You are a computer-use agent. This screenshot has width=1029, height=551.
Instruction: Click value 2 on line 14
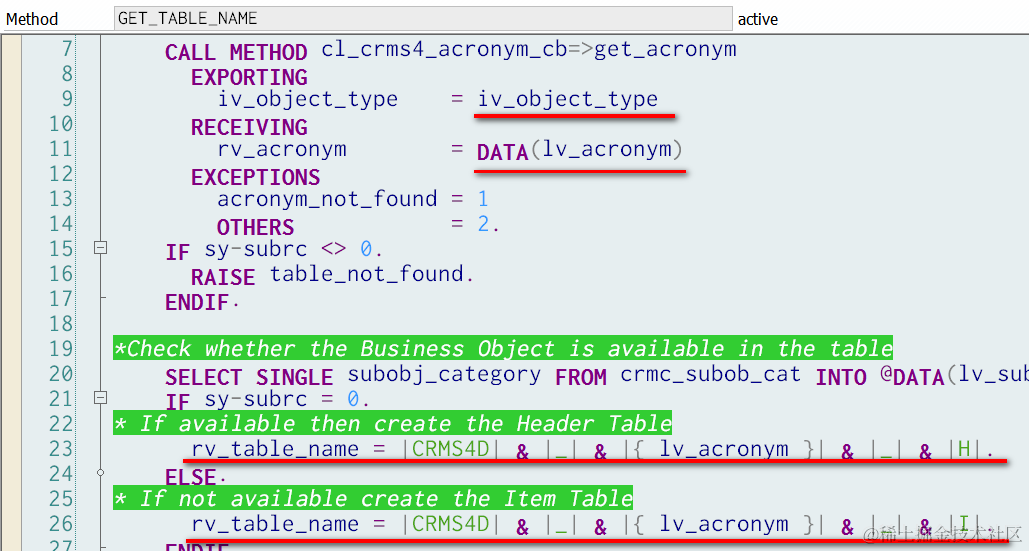point(483,224)
